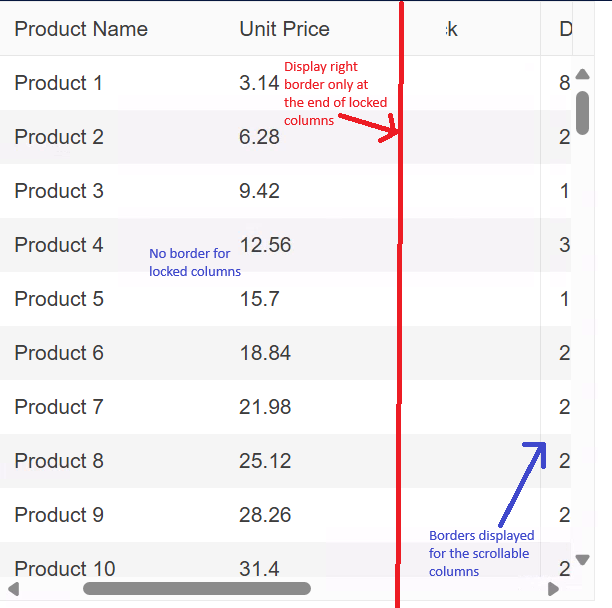Select the 9.42 unit price cell
The width and height of the screenshot is (612, 608).
point(260,191)
